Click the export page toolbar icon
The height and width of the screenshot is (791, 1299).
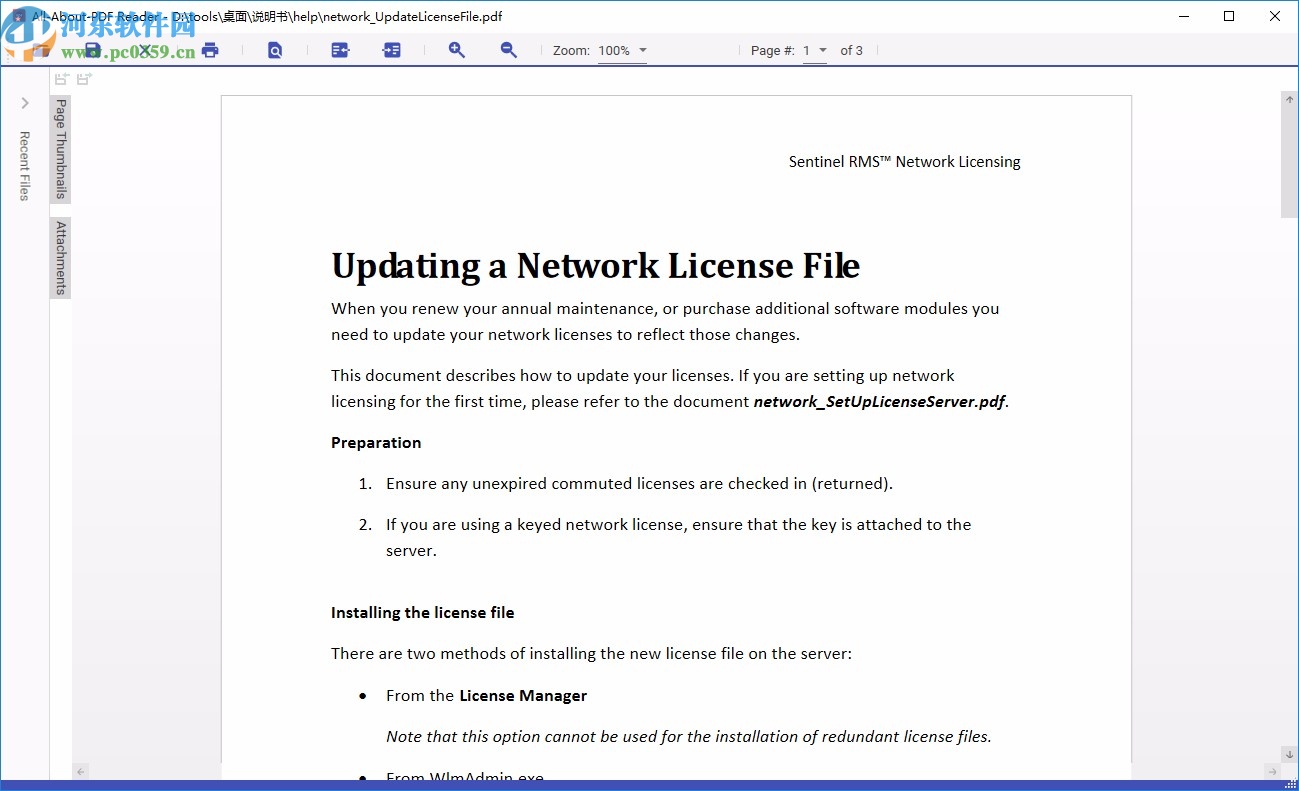pos(340,50)
